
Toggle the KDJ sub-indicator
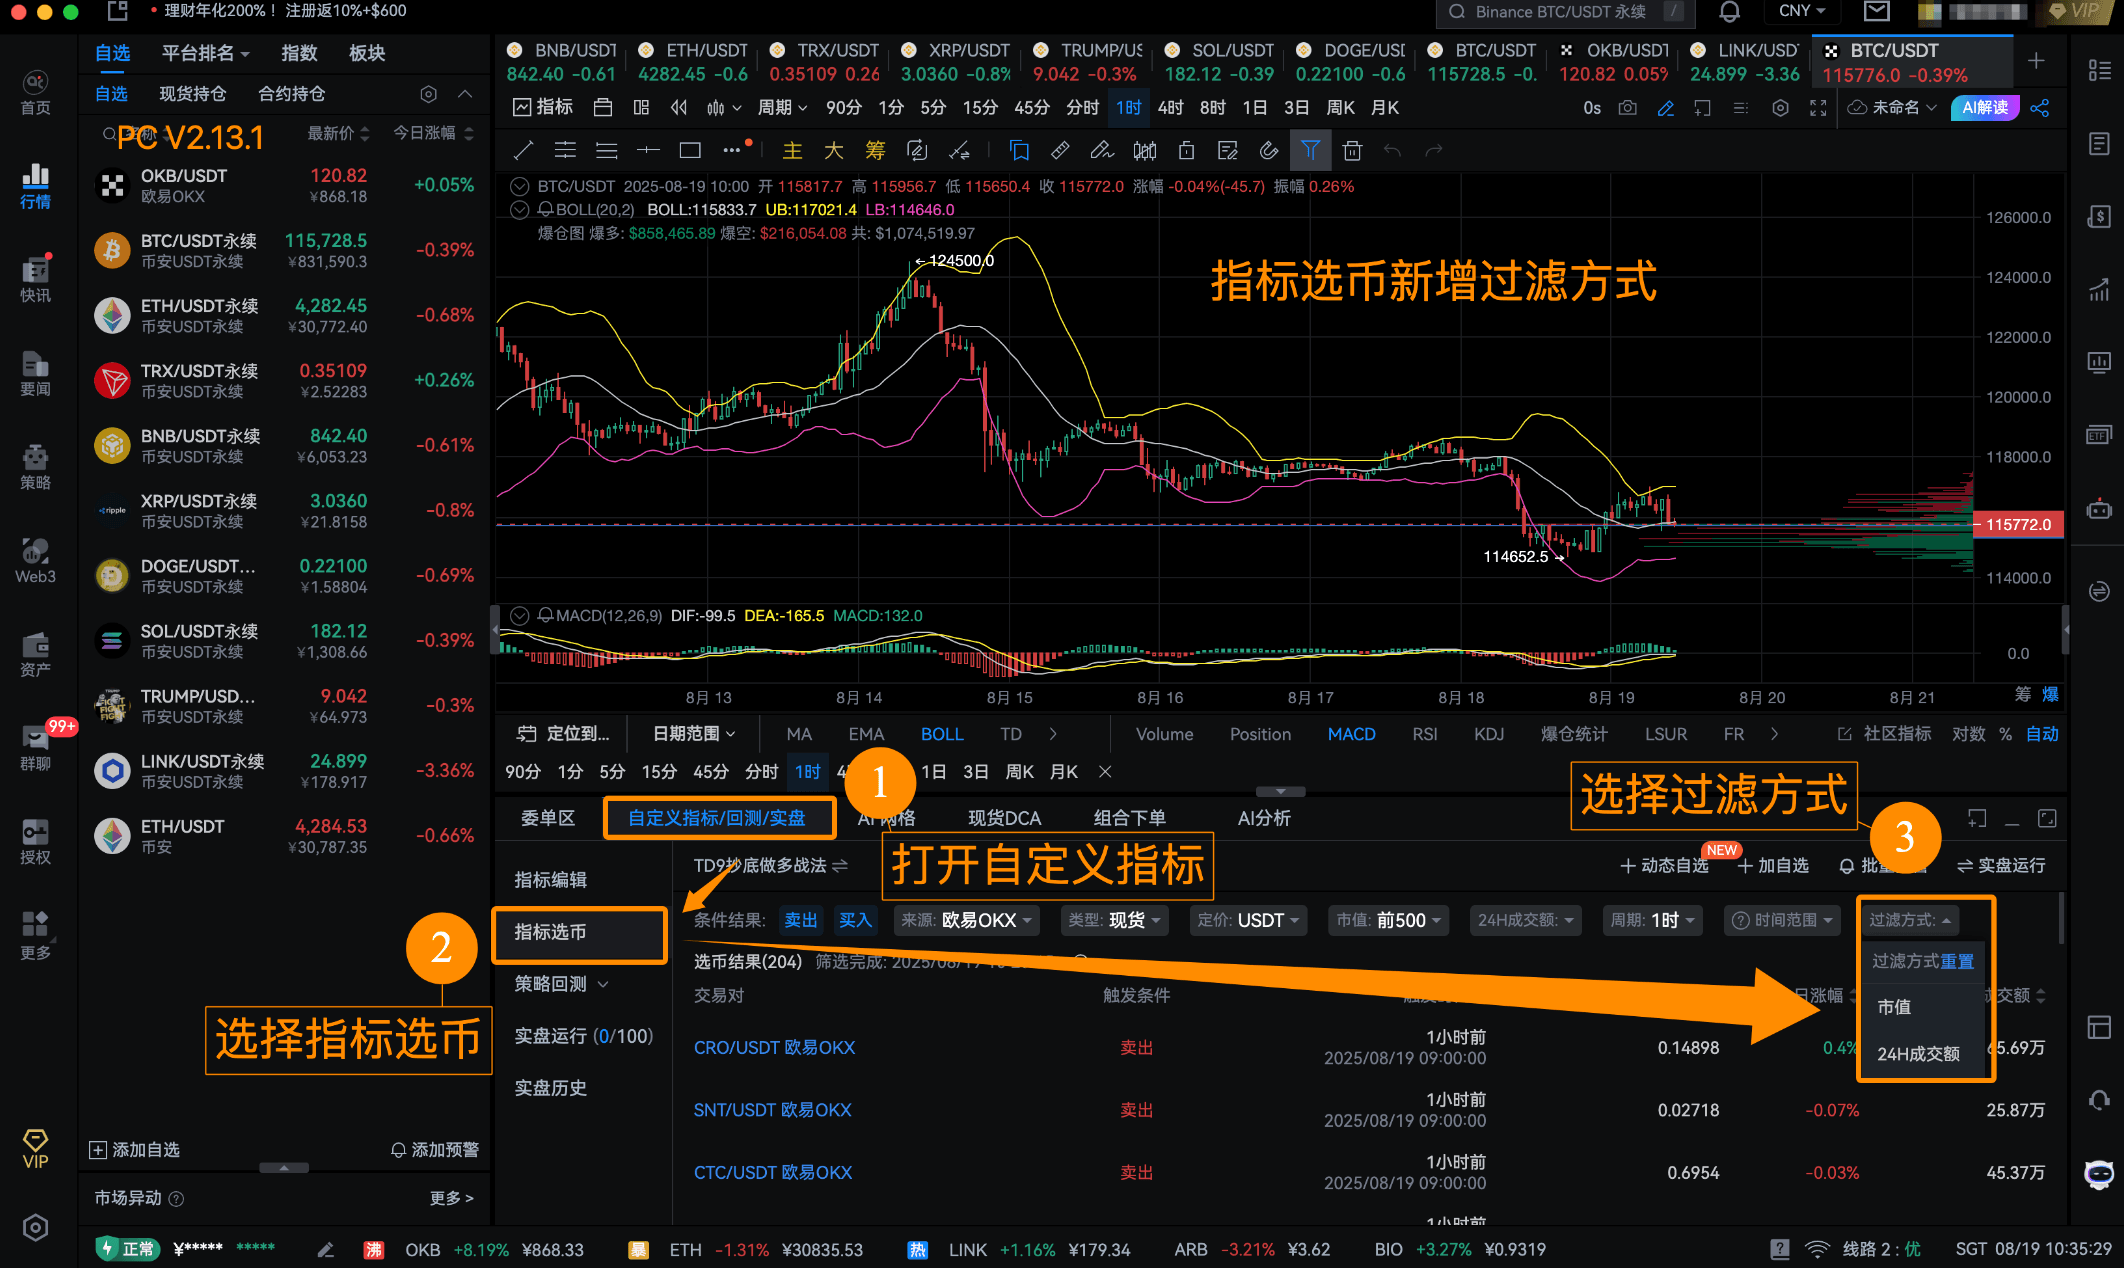click(x=1489, y=734)
